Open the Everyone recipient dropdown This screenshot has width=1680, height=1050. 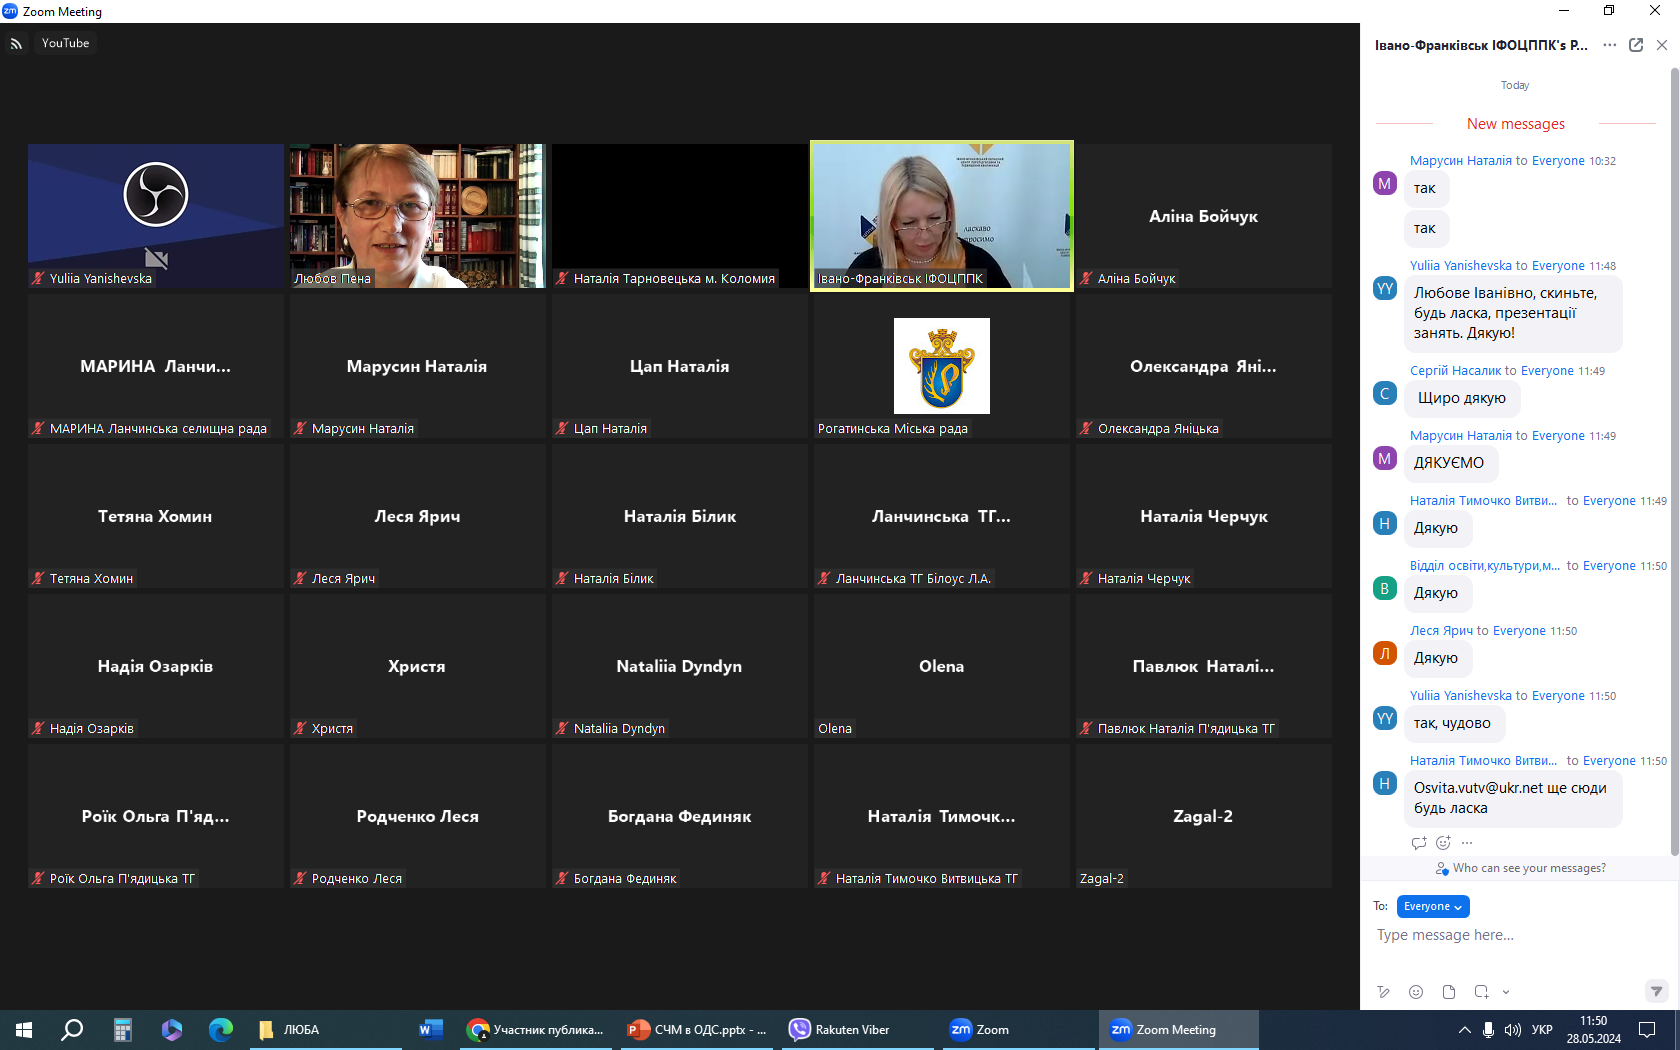coord(1432,906)
